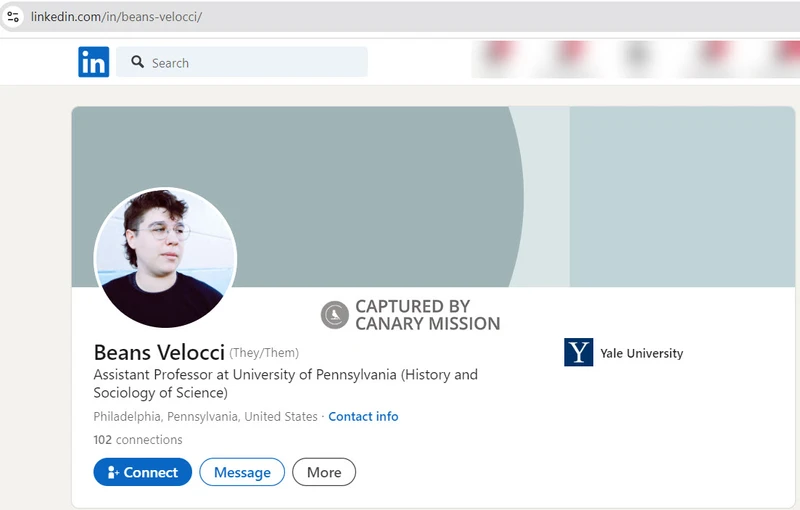This screenshot has height=510, width=800.
Task: Open the Beans Velocci profile photo
Action: [165, 258]
